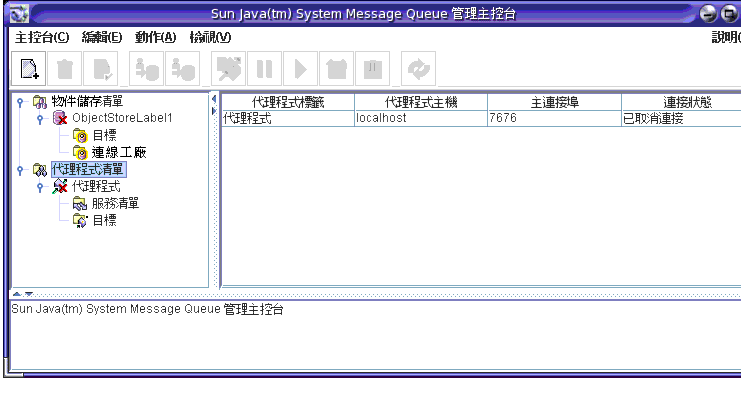
Task: Select the 代理程式 broker tree node
Action: click(96, 187)
